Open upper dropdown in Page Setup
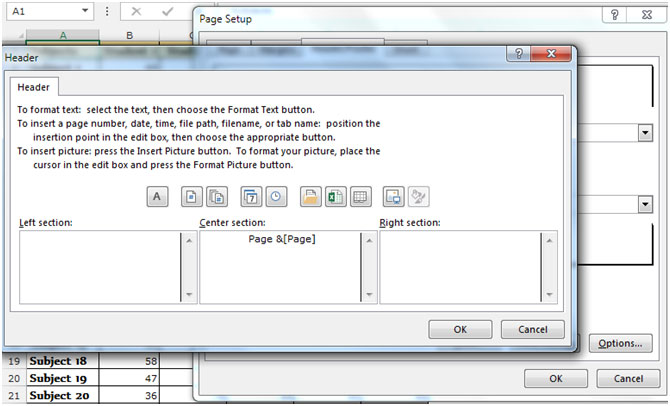This screenshot has width=670, height=406. pyautogui.click(x=645, y=132)
